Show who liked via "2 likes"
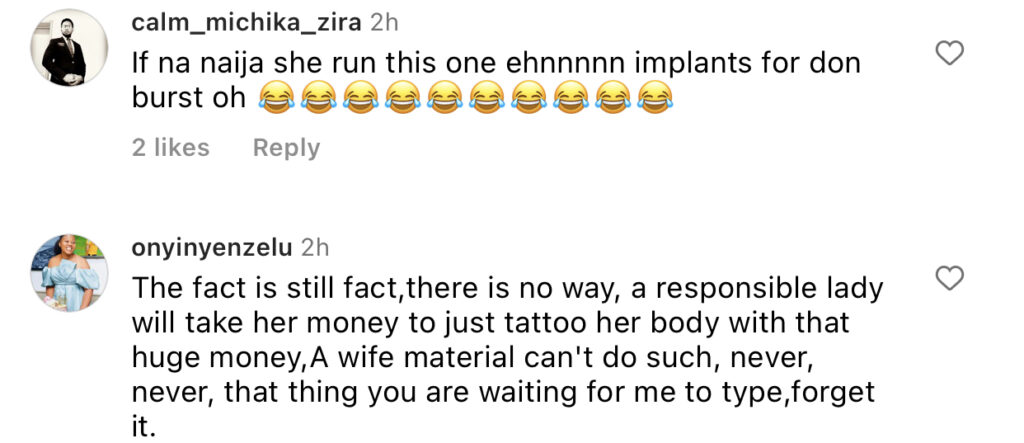 170,148
